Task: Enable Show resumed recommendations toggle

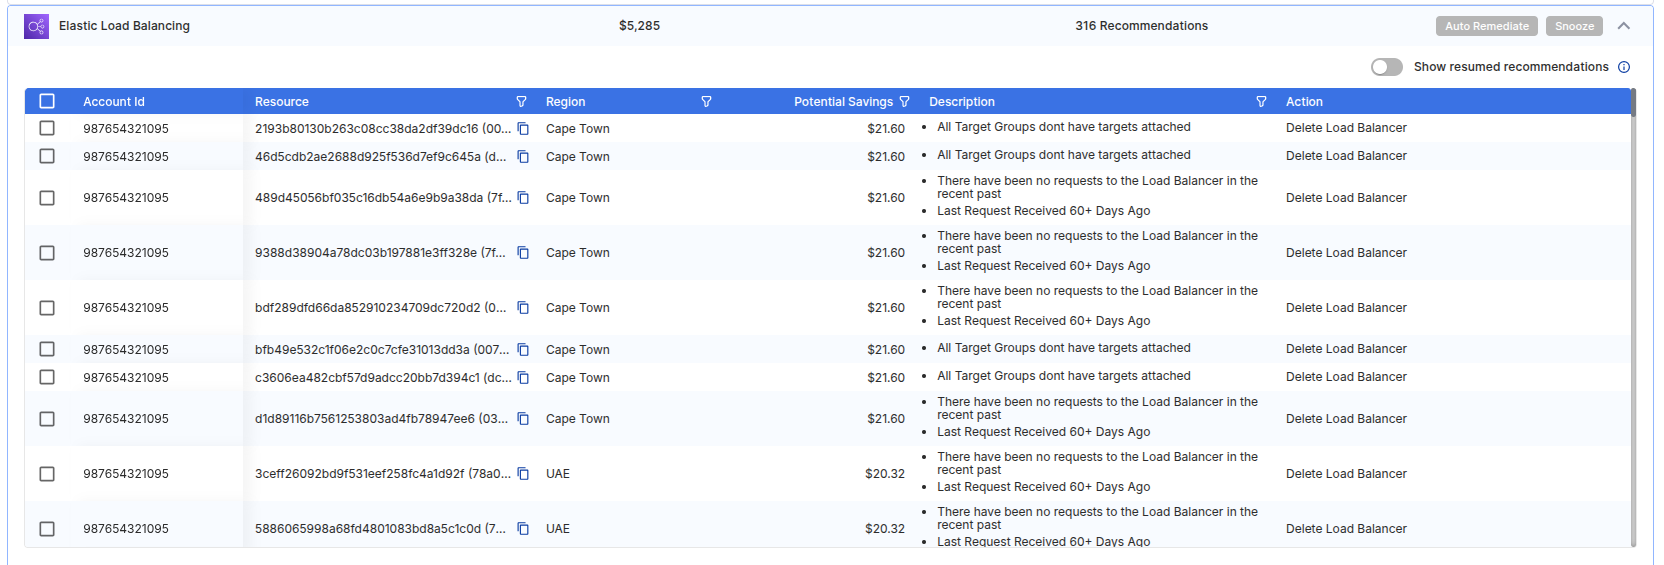Action: (1386, 67)
